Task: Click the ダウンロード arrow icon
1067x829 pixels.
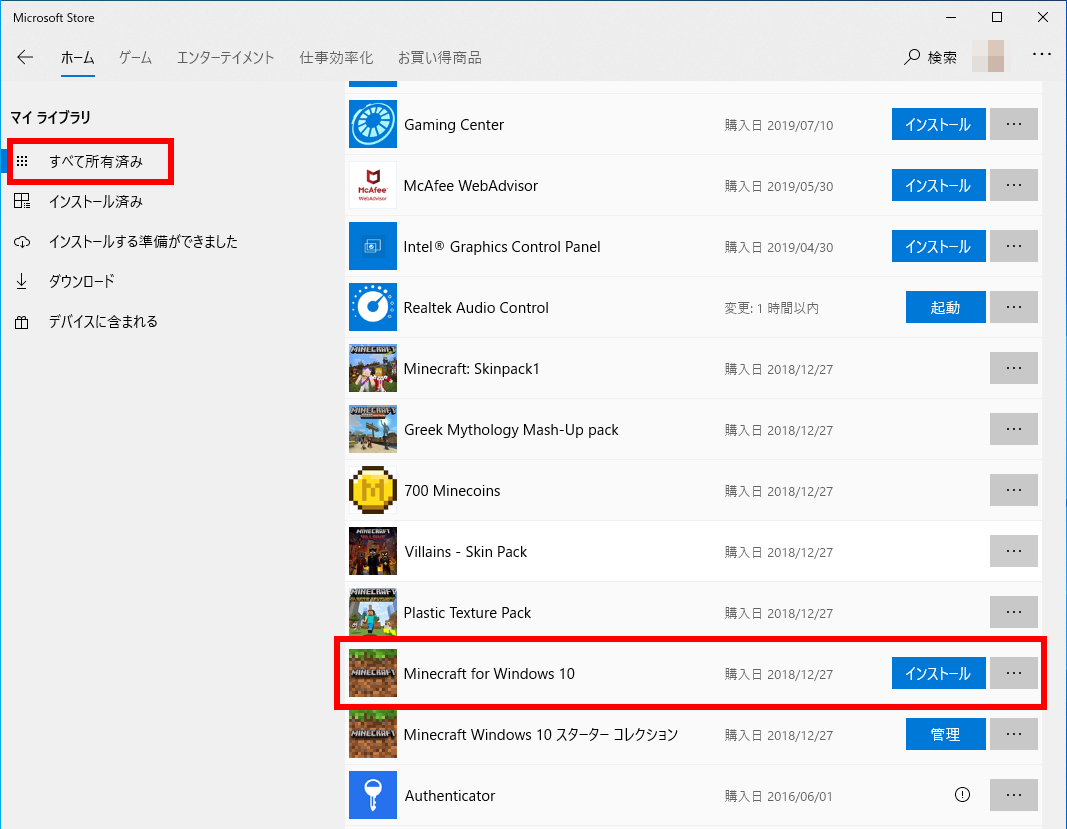Action: (x=22, y=281)
